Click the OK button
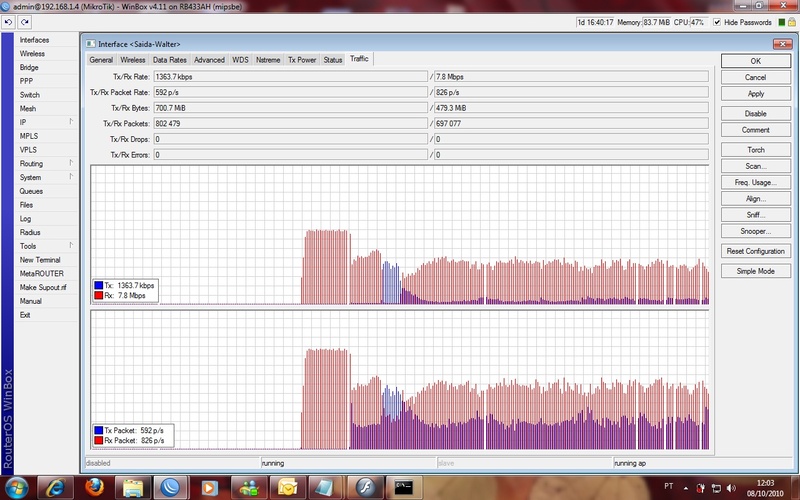 (756, 61)
